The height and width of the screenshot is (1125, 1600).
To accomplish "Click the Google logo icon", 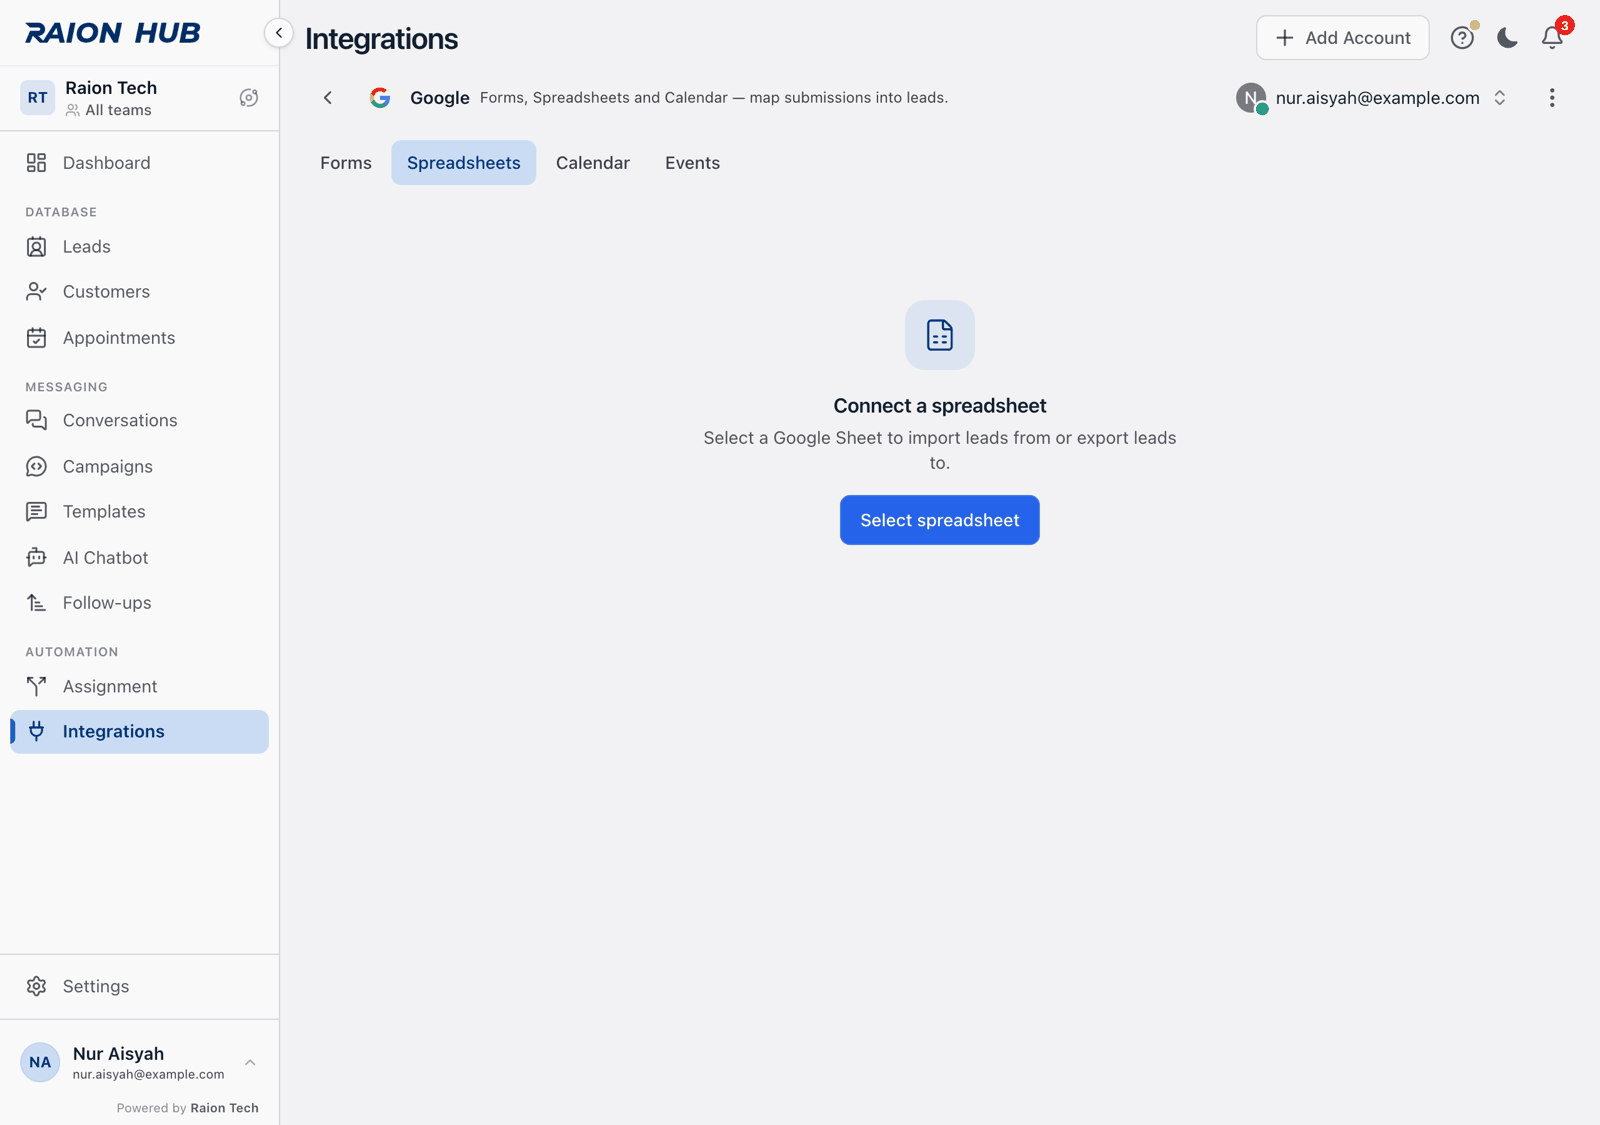I will [380, 98].
